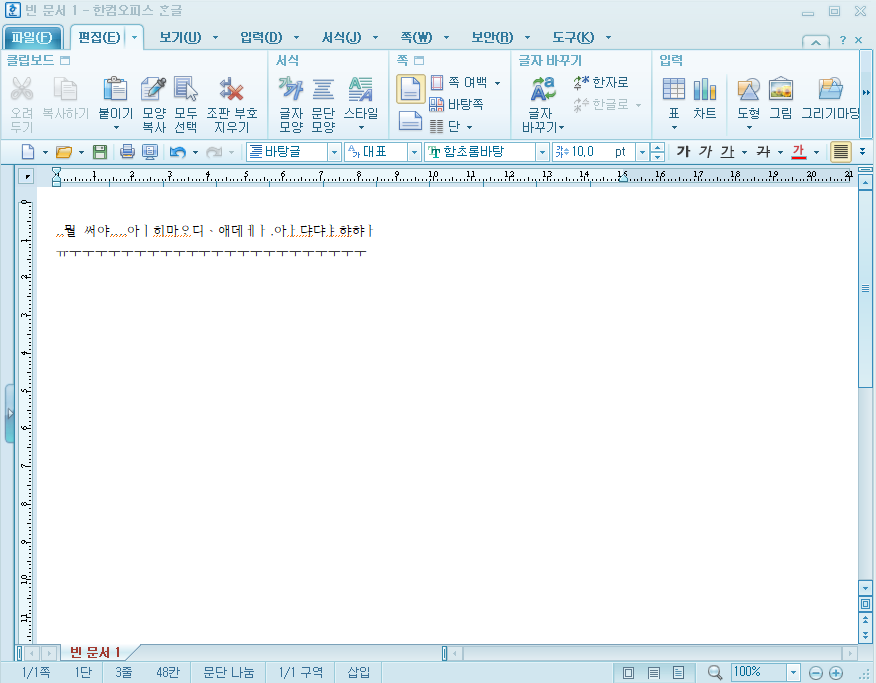
Task: Click the 바탕쪽 master page button
Action: point(456,104)
